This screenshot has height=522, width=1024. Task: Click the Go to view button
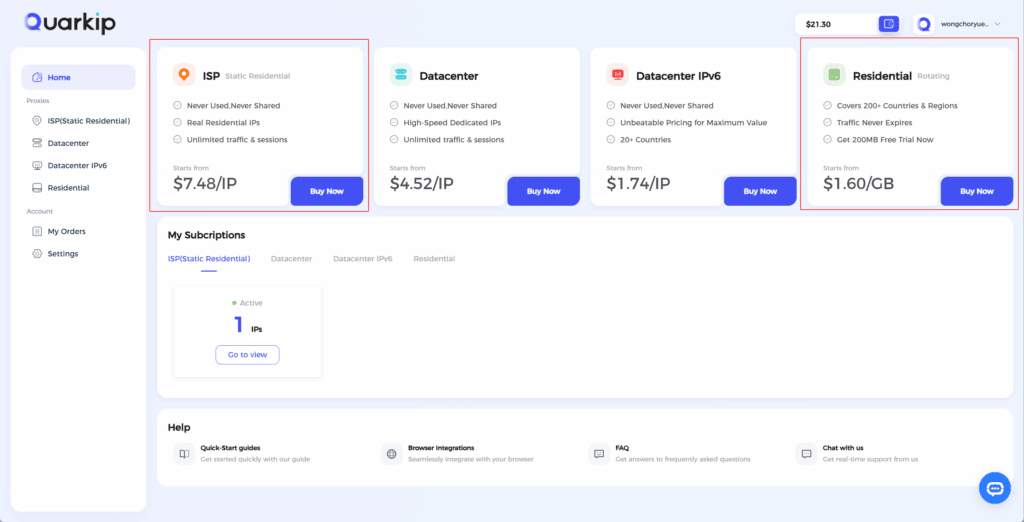[248, 355]
